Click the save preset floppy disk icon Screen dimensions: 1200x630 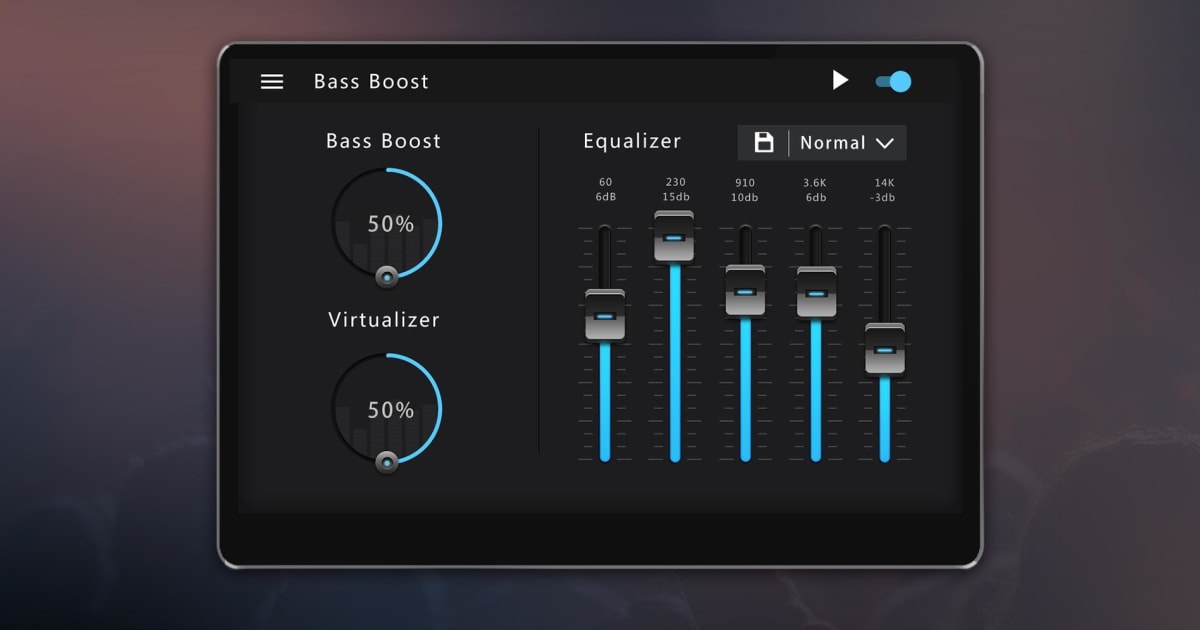765,142
